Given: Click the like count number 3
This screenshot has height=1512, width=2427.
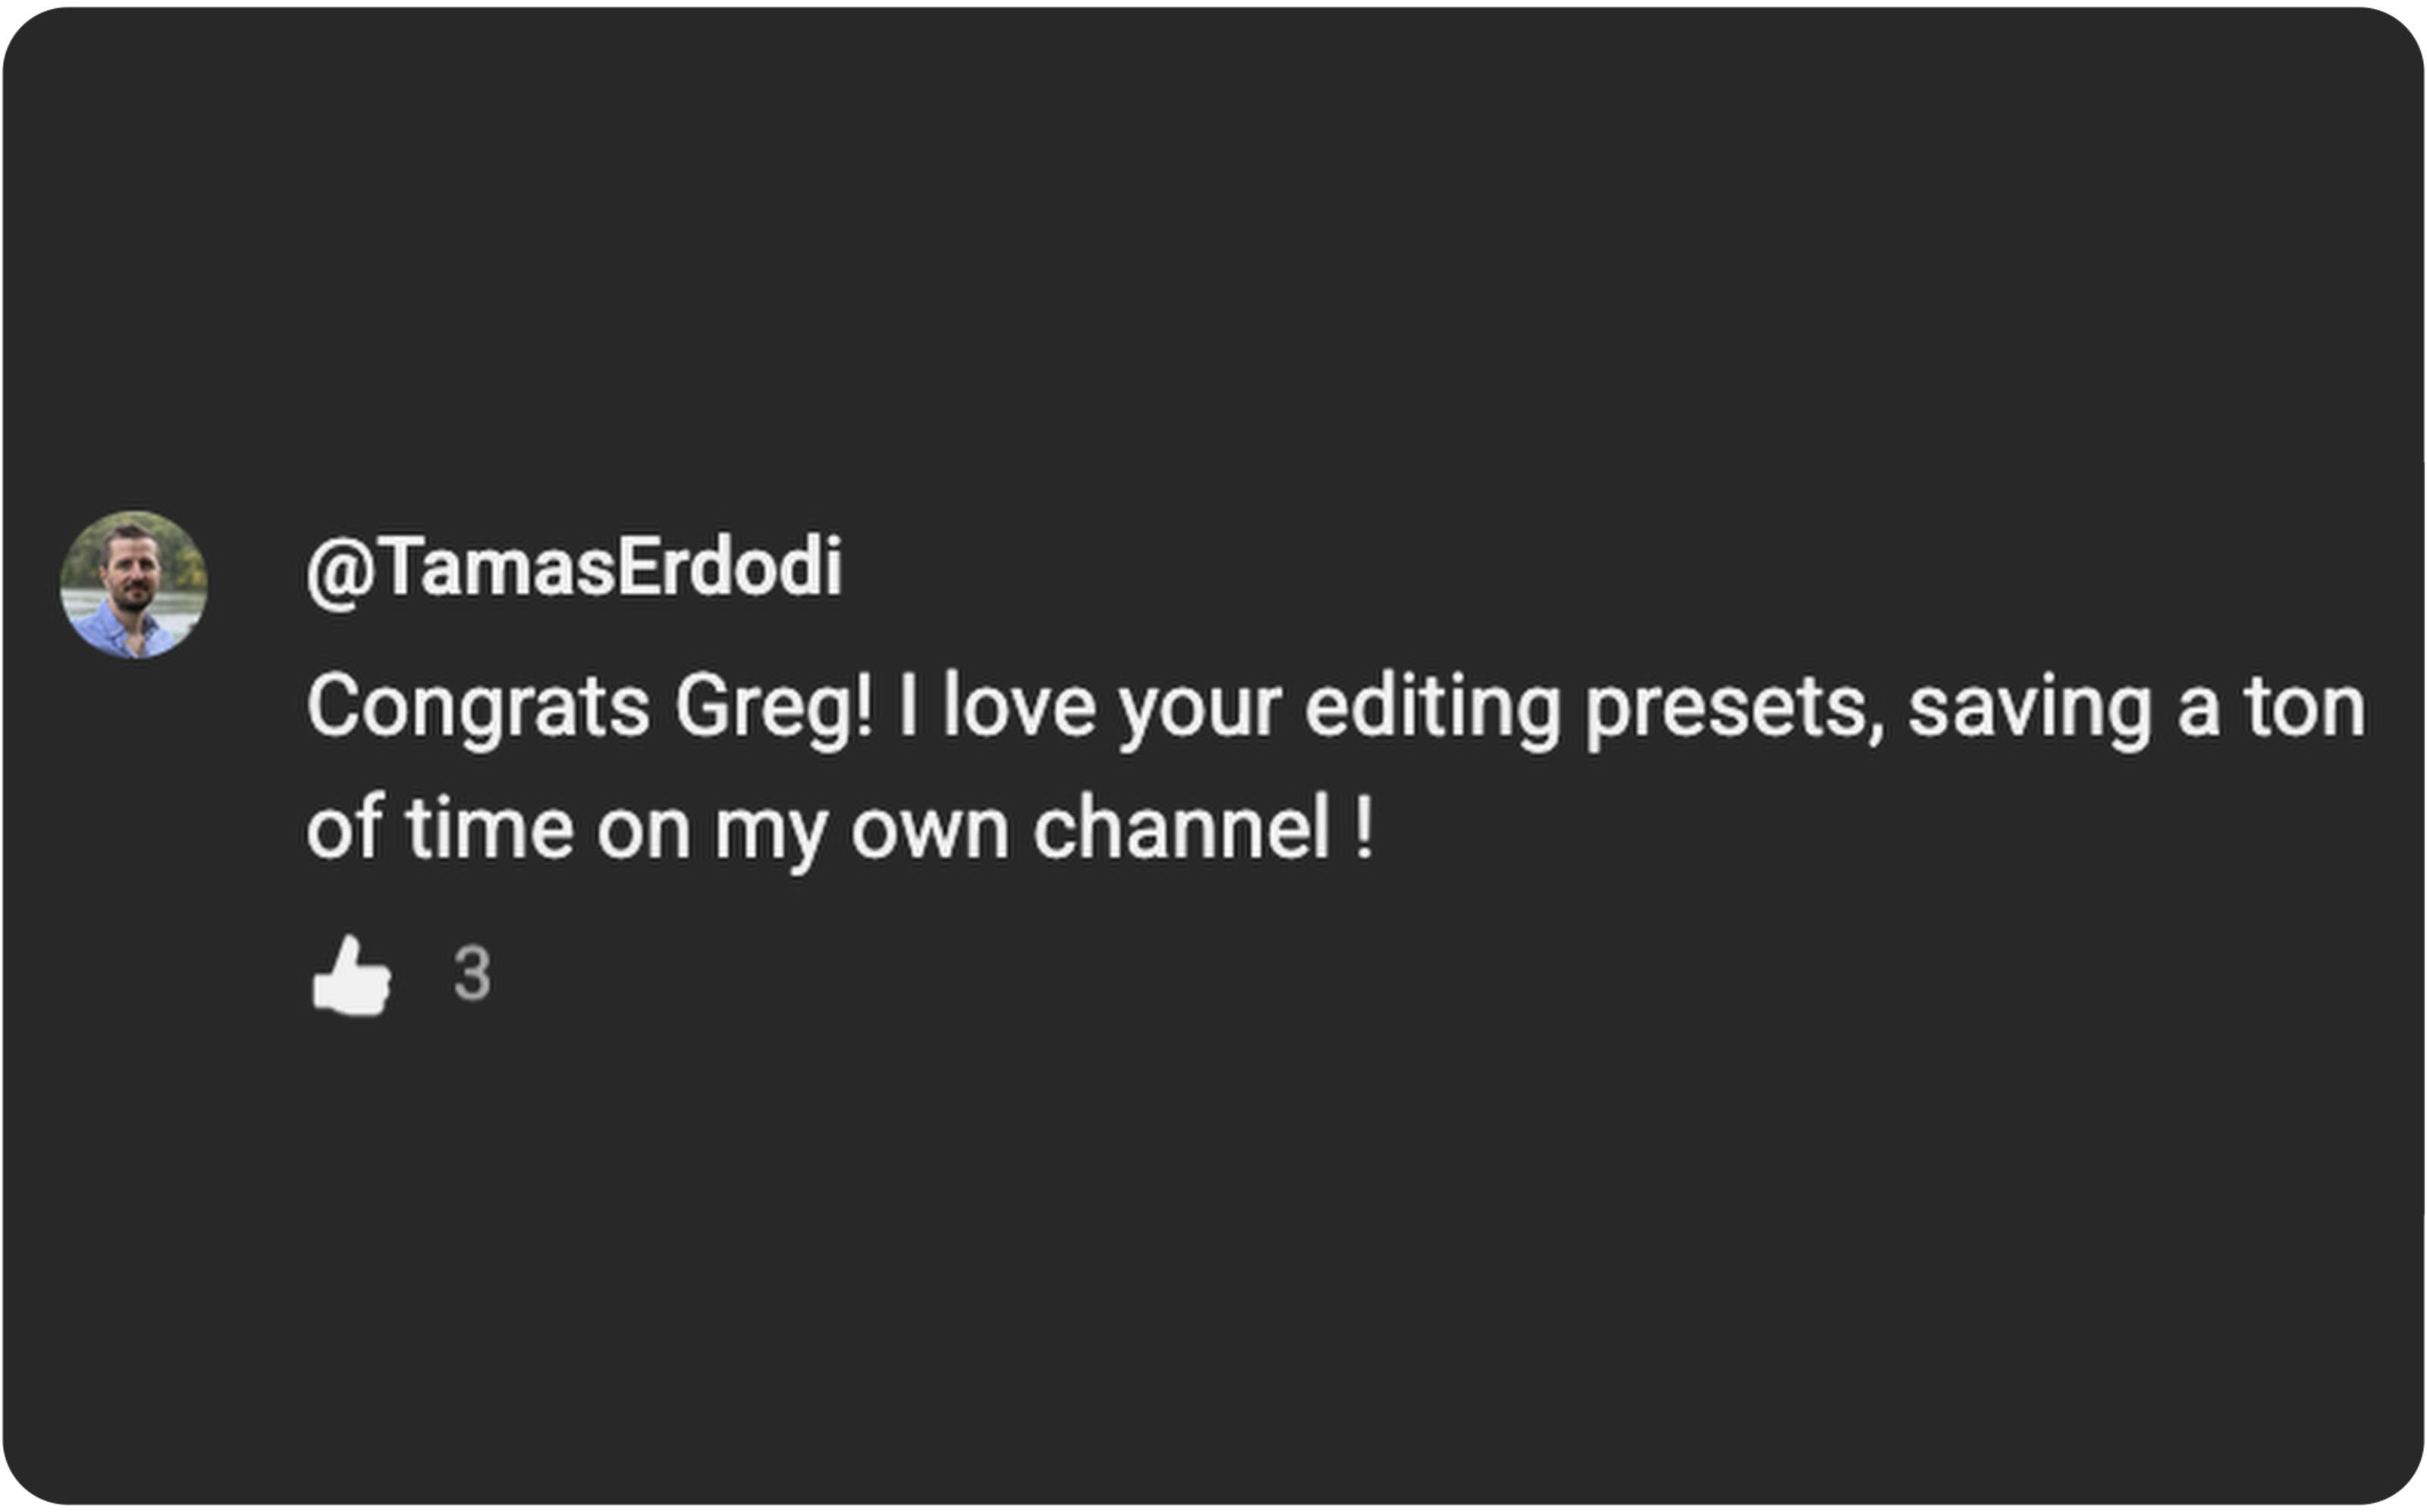Looking at the screenshot, I should pos(472,973).
